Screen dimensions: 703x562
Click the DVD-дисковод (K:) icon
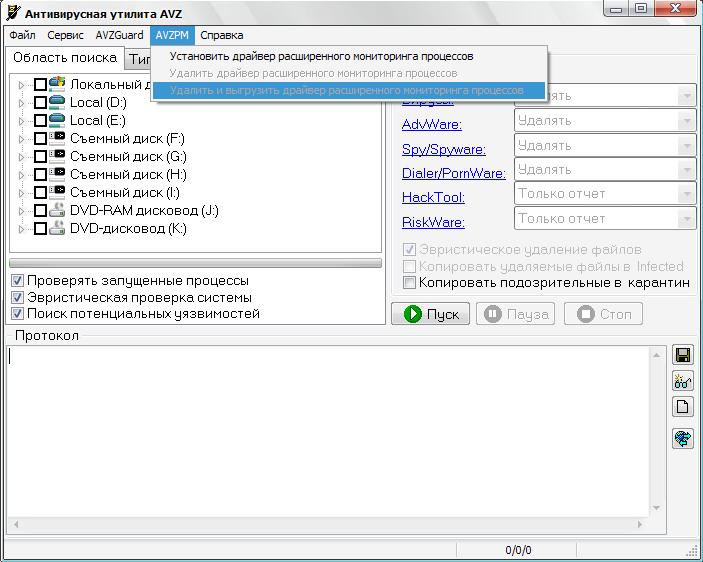[x=57, y=228]
